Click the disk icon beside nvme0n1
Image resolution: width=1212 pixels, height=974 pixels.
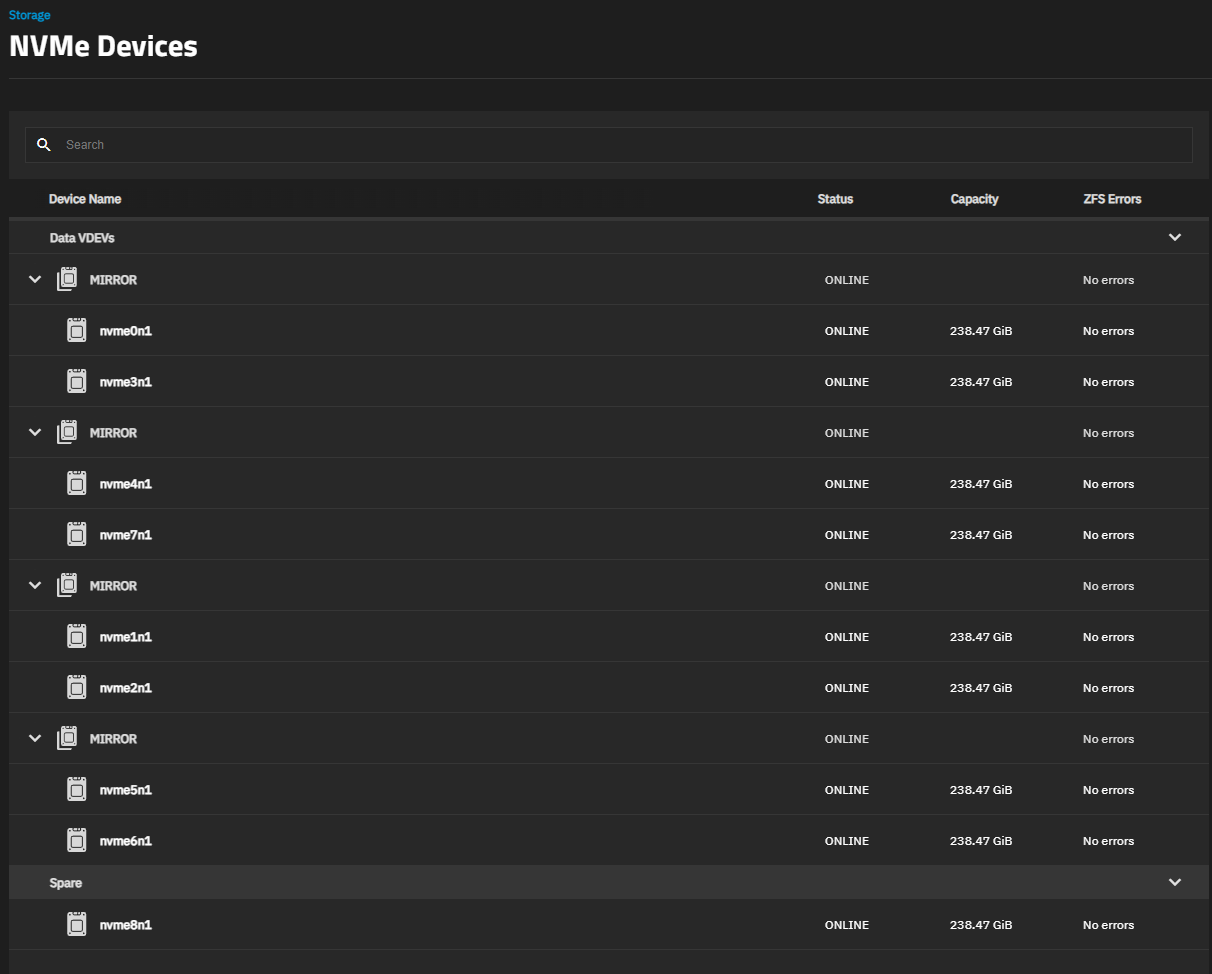pyautogui.click(x=77, y=330)
